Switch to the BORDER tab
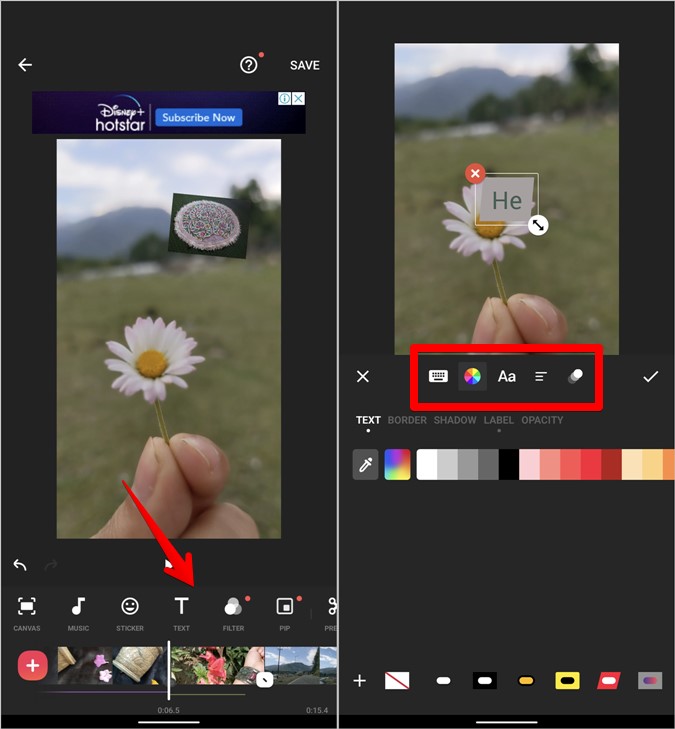 point(407,421)
